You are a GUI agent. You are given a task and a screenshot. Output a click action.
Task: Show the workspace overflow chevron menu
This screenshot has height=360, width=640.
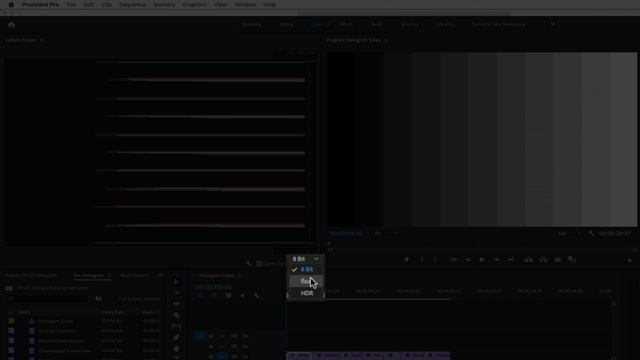(553, 24)
